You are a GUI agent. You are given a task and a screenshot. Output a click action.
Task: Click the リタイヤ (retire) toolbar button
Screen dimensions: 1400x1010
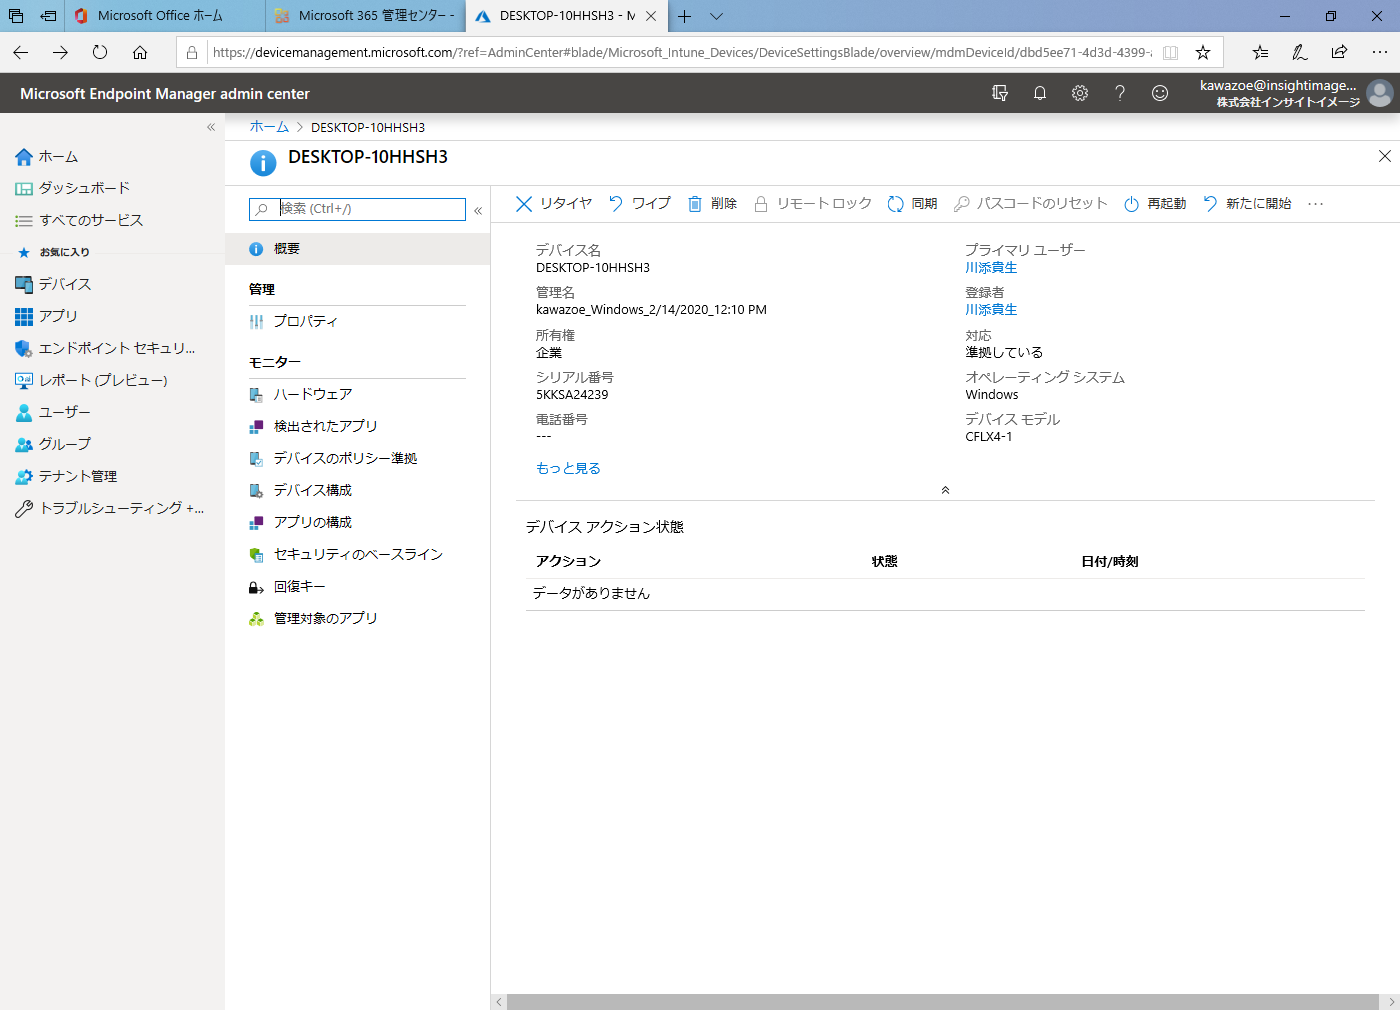[554, 204]
